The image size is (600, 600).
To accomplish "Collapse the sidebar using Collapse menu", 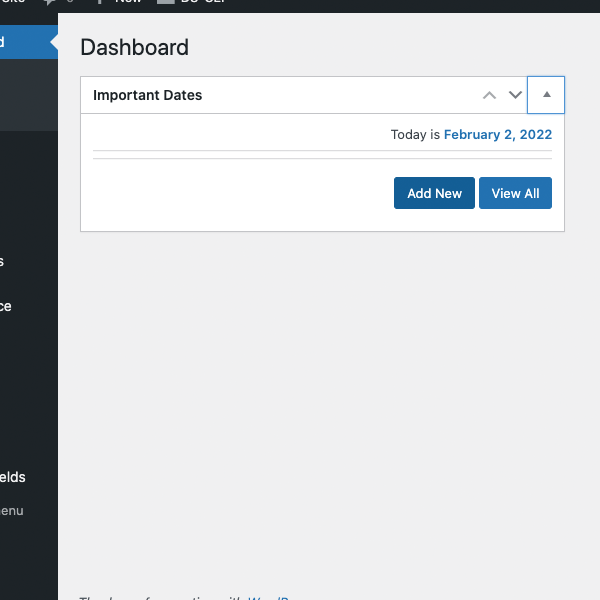I will [x=10, y=510].
